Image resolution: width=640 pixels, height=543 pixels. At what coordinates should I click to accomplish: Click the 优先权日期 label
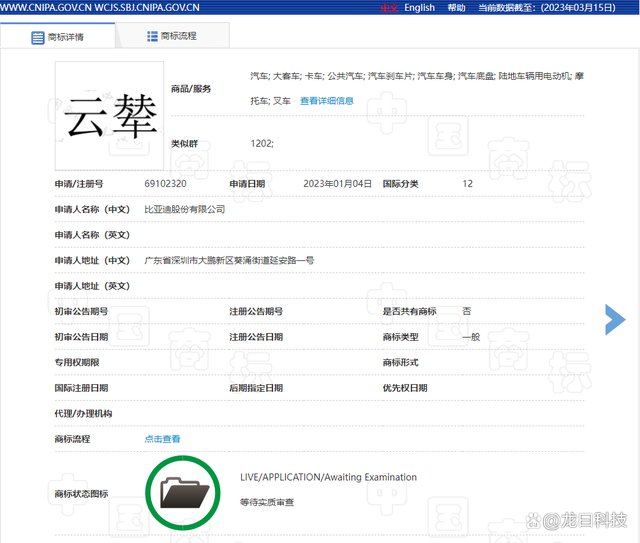(404, 388)
